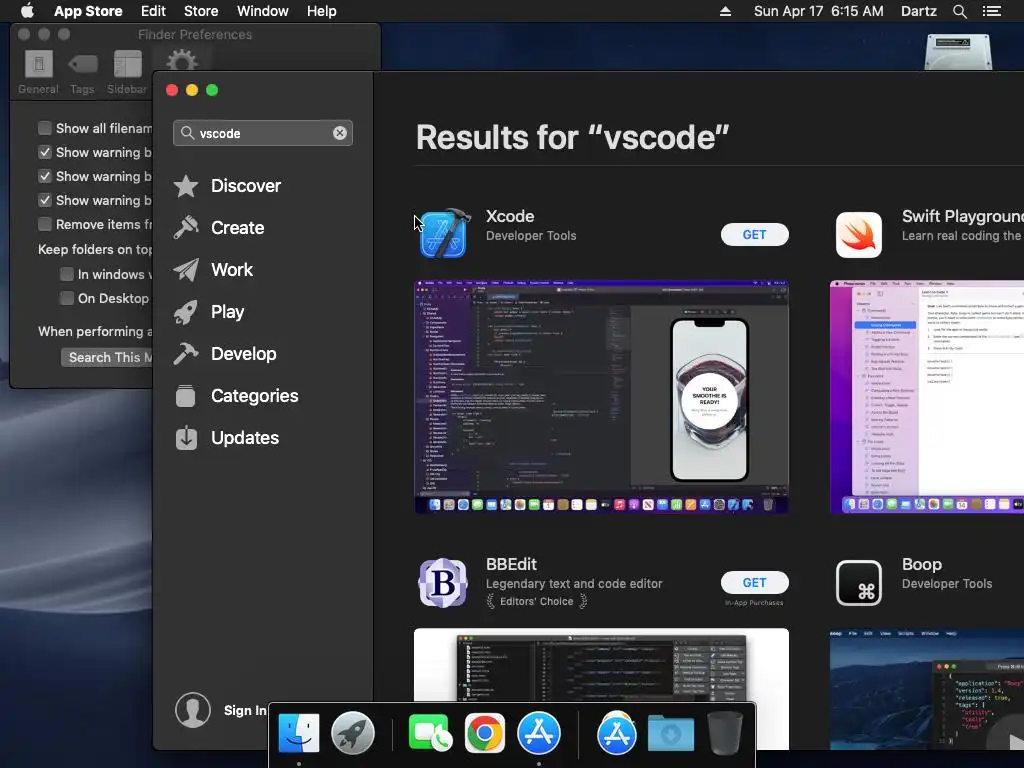Open the Trash in the Dock
Viewport: 1024px width, 768px height.
[725, 733]
